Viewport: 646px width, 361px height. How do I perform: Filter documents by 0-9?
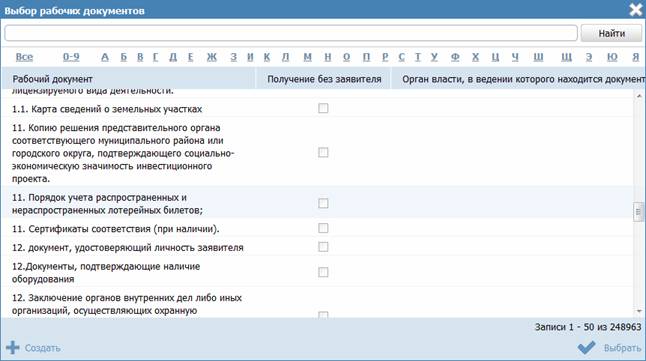(71, 57)
